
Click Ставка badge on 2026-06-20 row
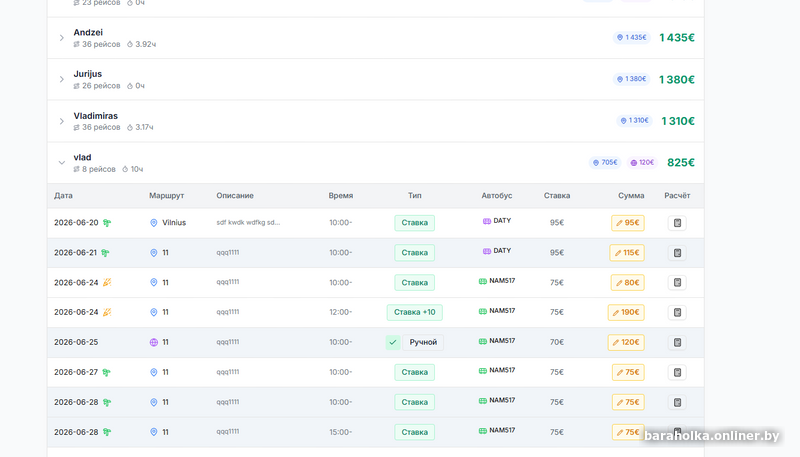[x=414, y=223]
